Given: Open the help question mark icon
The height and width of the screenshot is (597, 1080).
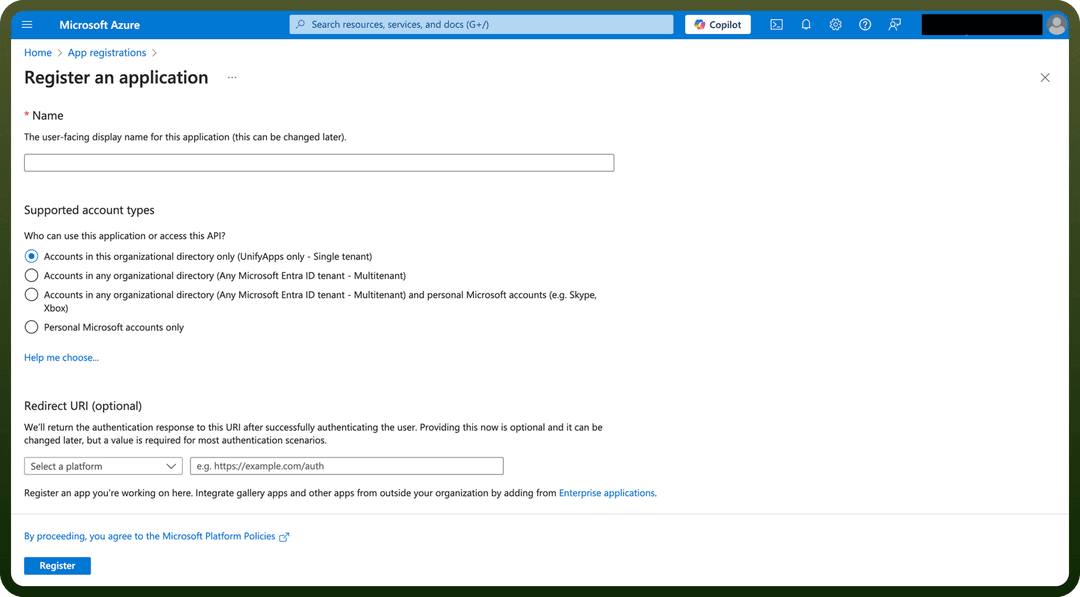Looking at the screenshot, I should (865, 25).
